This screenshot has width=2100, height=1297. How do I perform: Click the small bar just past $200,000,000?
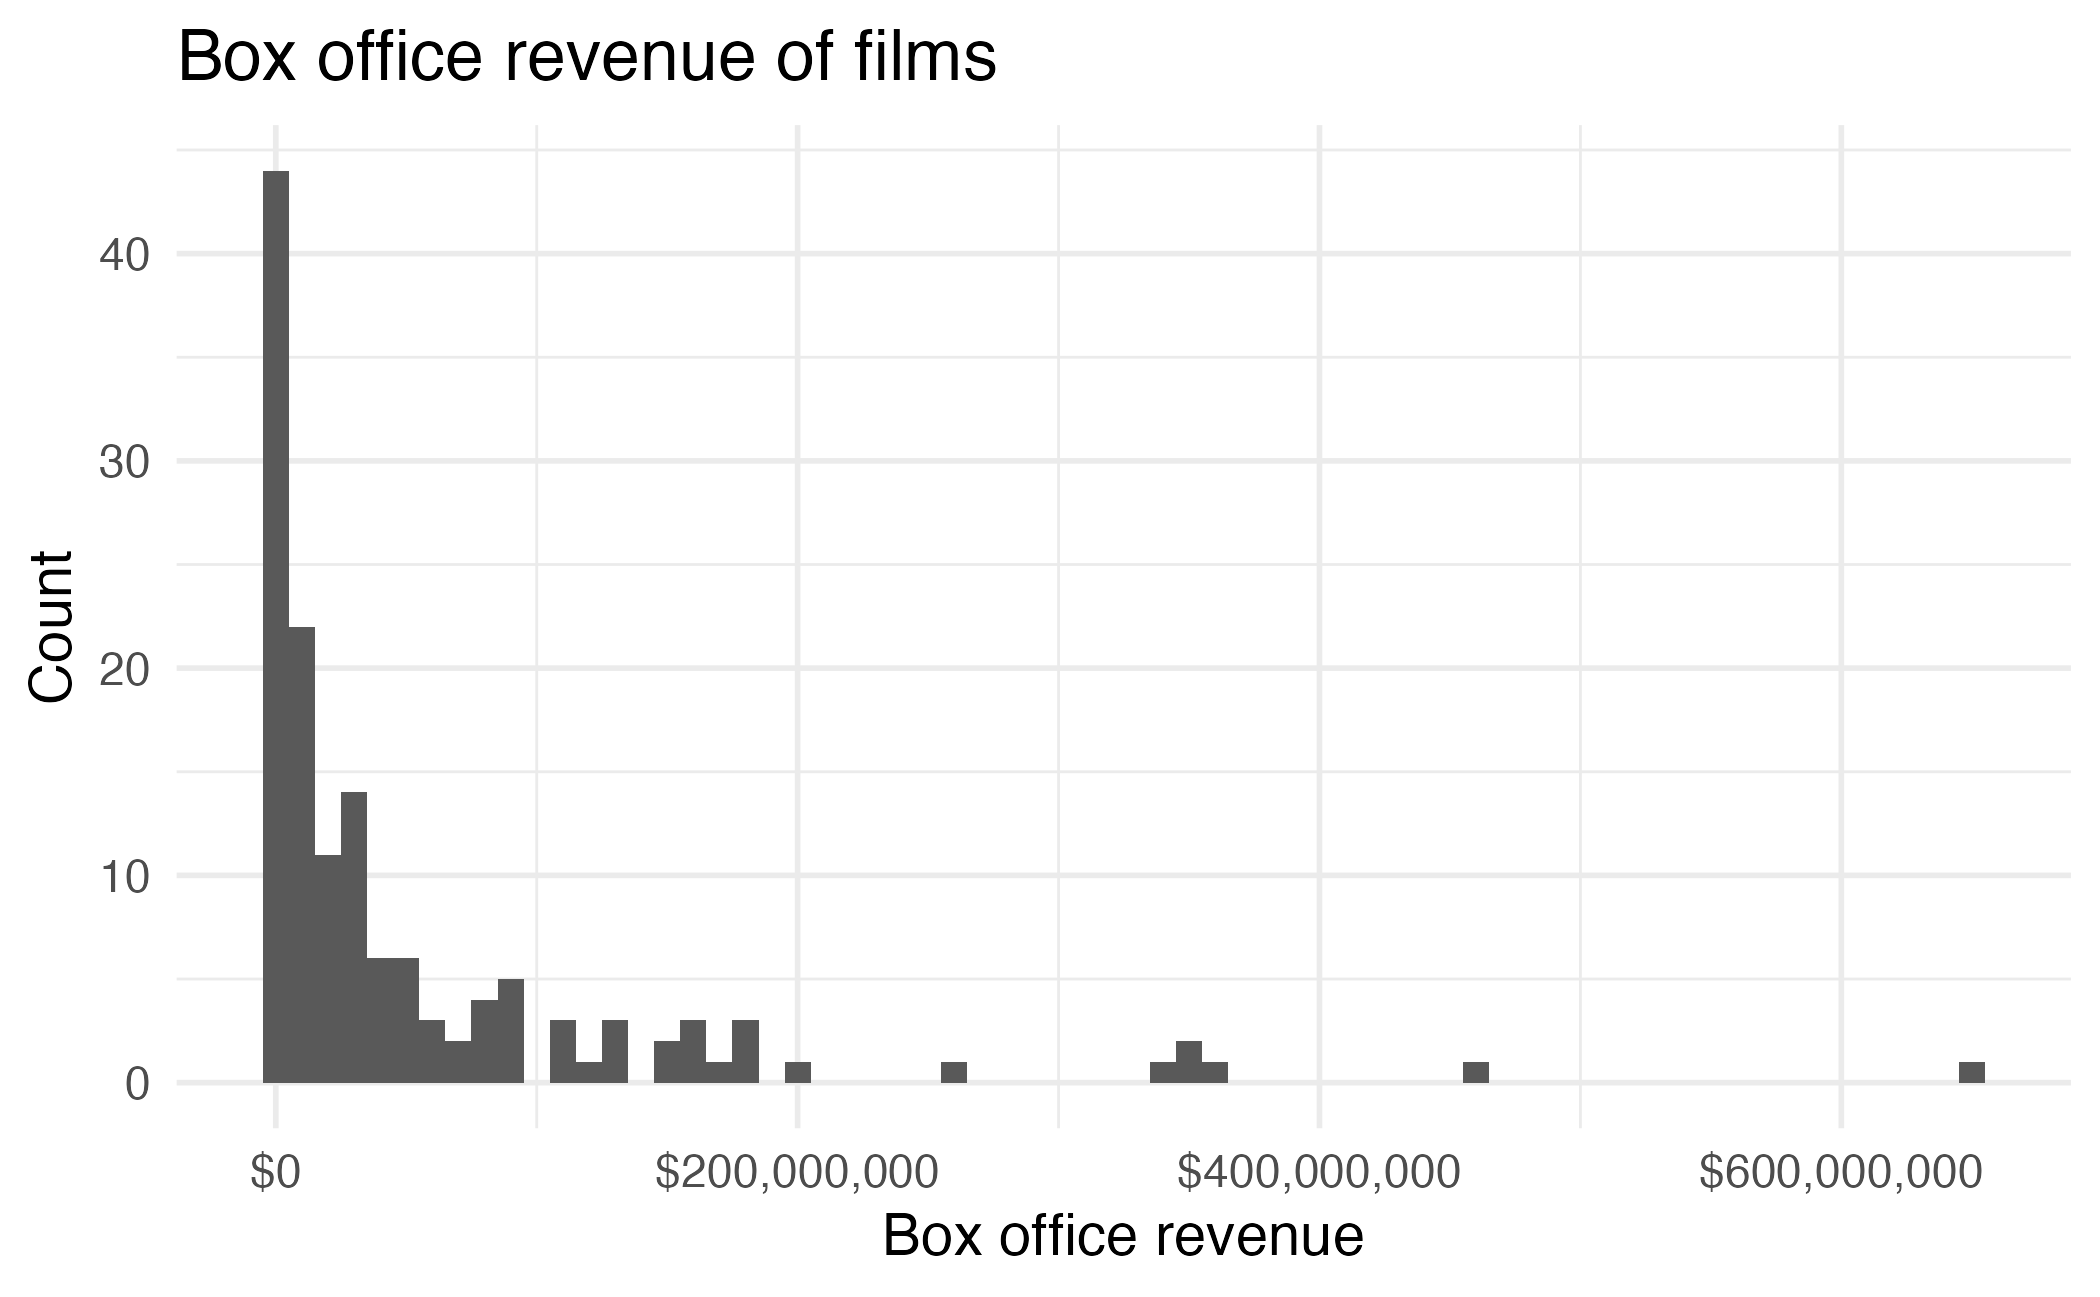pyautogui.click(x=797, y=1072)
